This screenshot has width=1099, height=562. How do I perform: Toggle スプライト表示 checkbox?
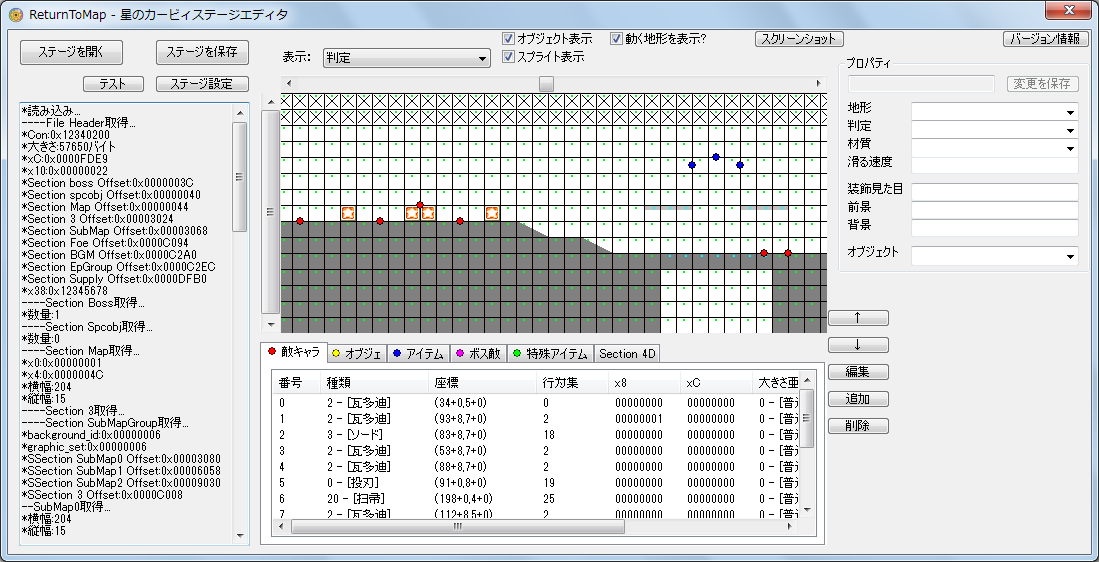pyautogui.click(x=508, y=57)
